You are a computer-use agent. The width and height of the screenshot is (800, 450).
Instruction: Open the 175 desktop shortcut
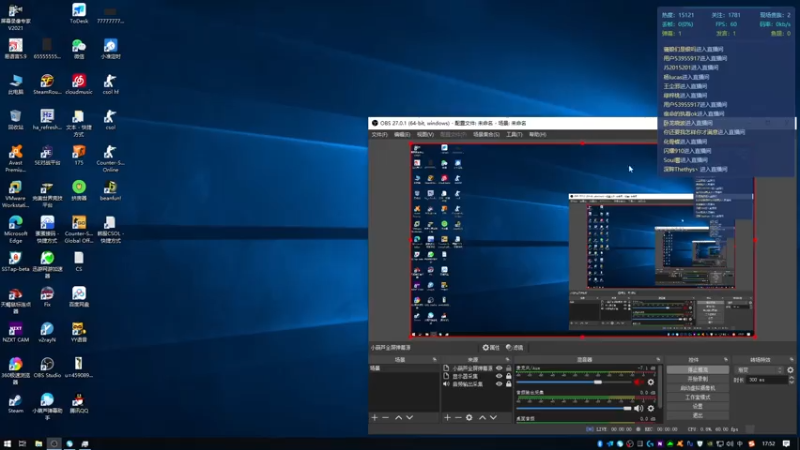click(79, 155)
